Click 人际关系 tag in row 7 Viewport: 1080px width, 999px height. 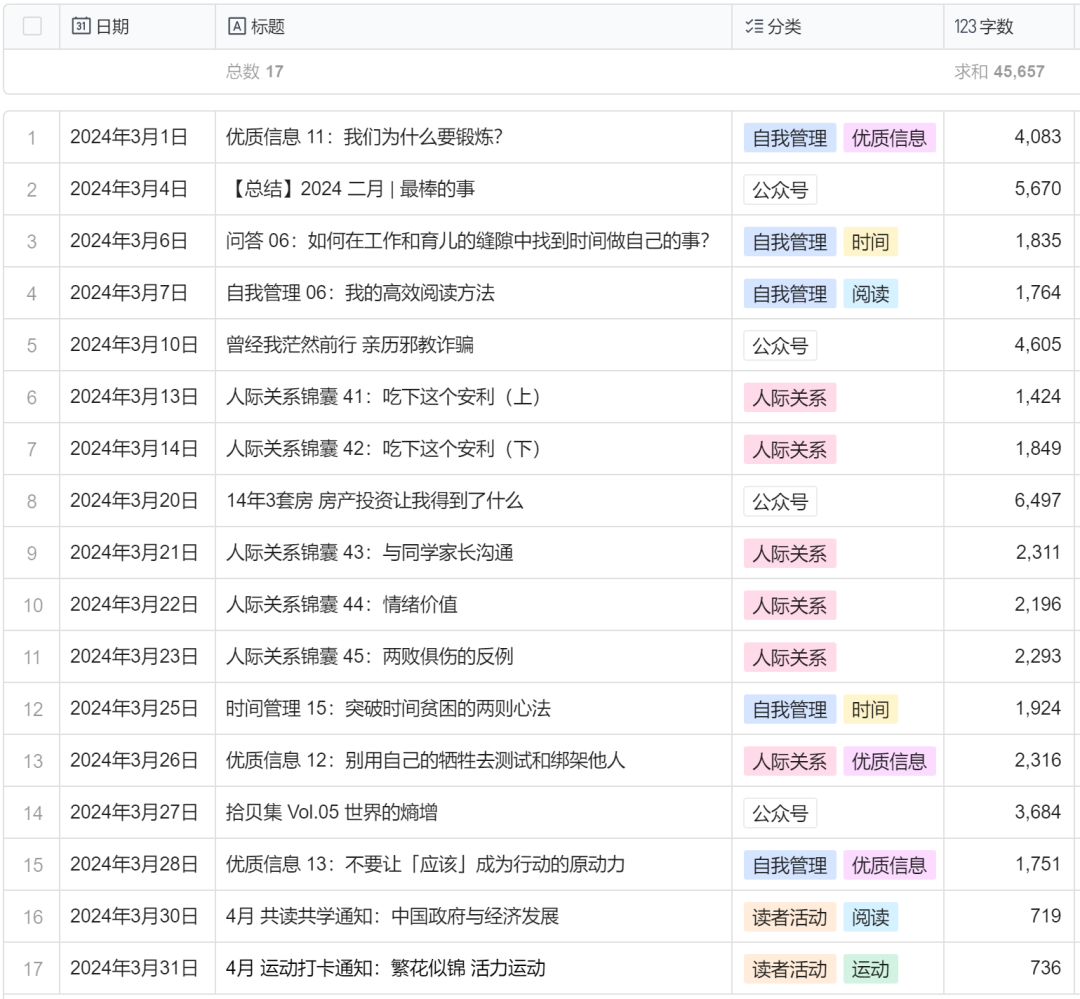(x=790, y=450)
